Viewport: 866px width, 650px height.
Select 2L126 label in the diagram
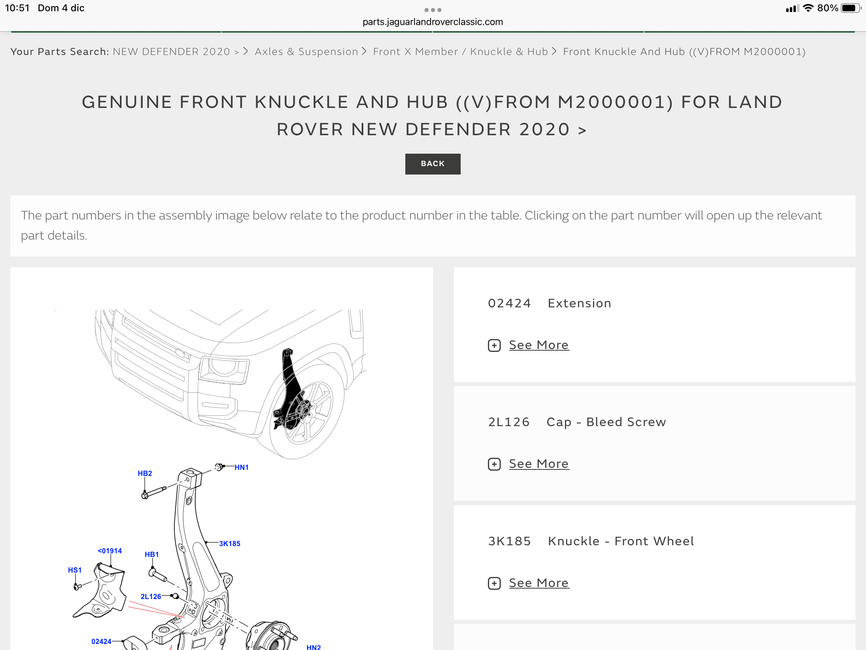click(x=150, y=597)
